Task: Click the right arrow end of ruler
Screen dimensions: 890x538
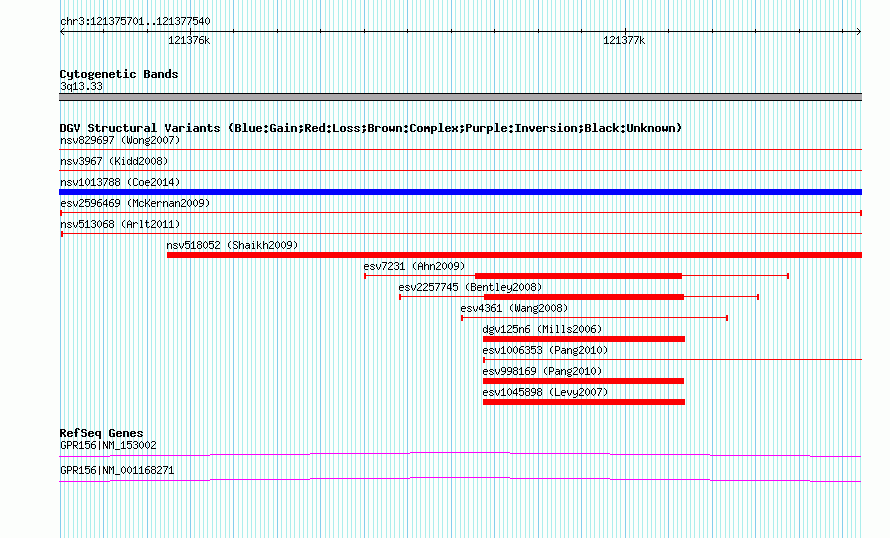Action: coord(859,32)
